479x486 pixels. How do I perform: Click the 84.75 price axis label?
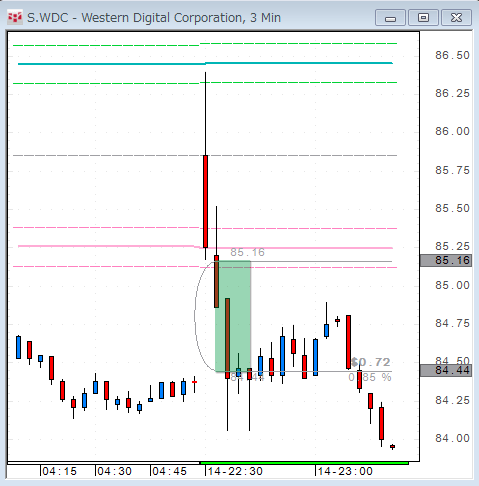pyautogui.click(x=452, y=323)
